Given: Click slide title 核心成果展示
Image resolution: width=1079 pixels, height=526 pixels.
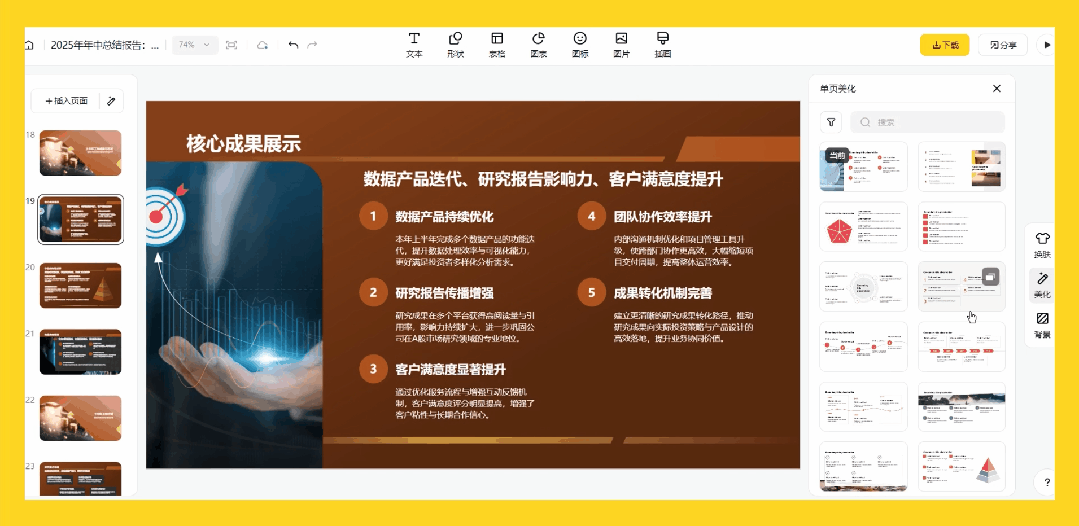Looking at the screenshot, I should [244, 144].
